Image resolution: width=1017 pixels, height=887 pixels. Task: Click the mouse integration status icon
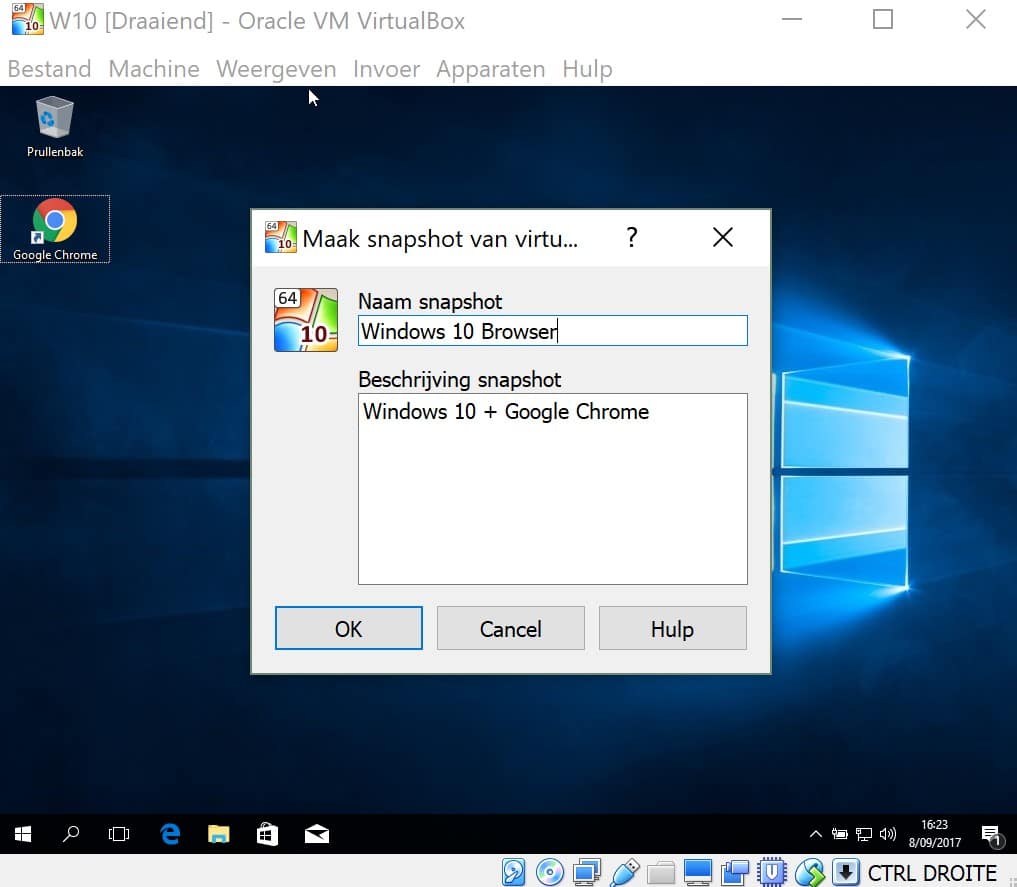pyautogui.click(x=809, y=872)
